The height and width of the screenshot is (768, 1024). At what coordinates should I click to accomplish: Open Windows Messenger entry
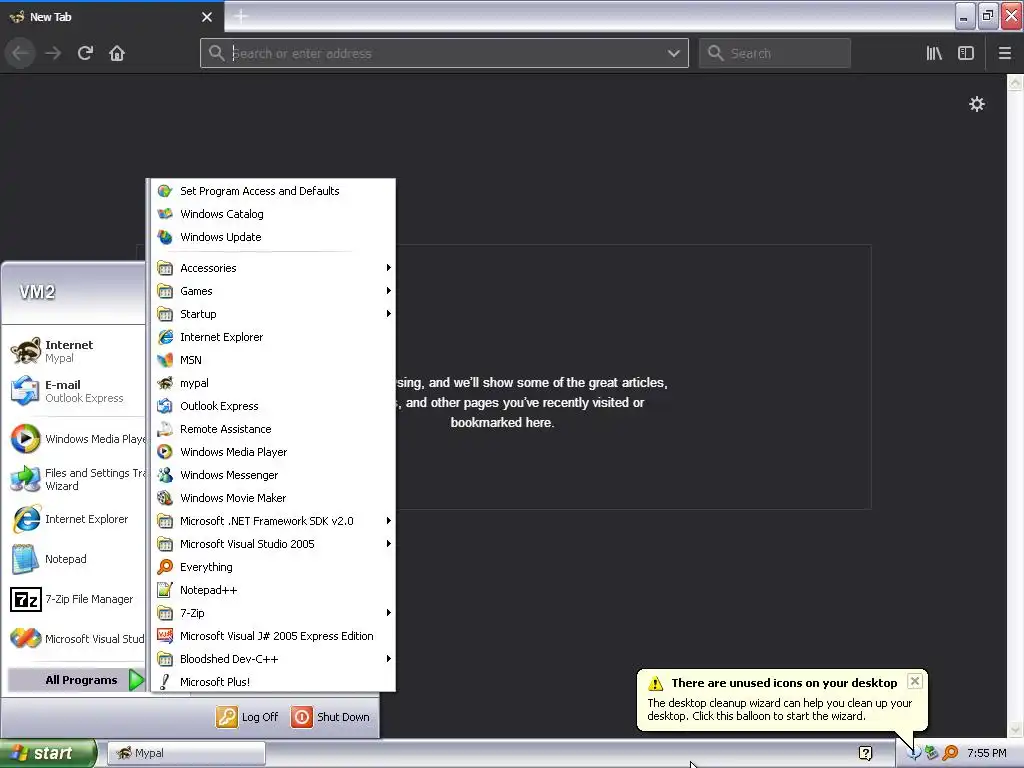coord(273,475)
